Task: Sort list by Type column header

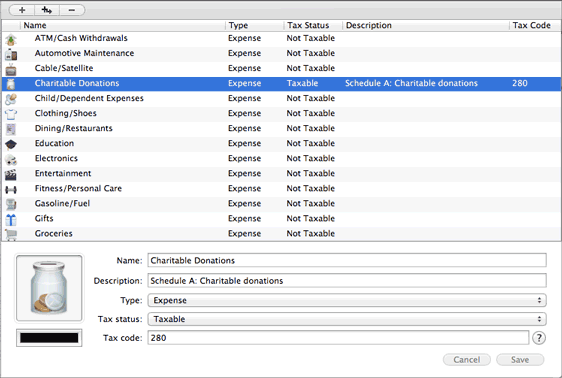Action: click(254, 25)
